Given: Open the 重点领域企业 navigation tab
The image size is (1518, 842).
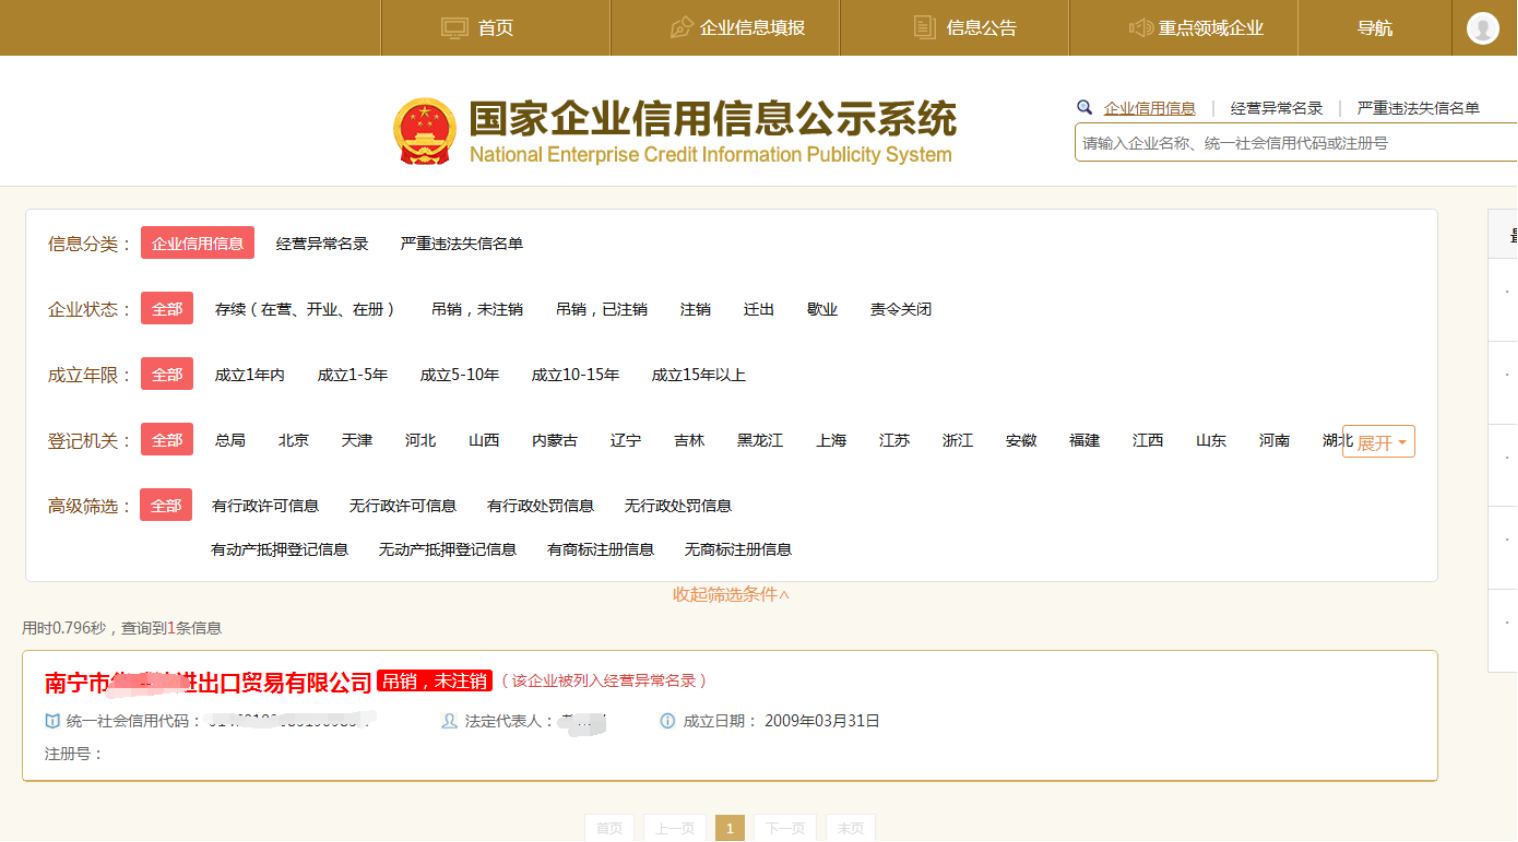Looking at the screenshot, I should pos(1184,28).
